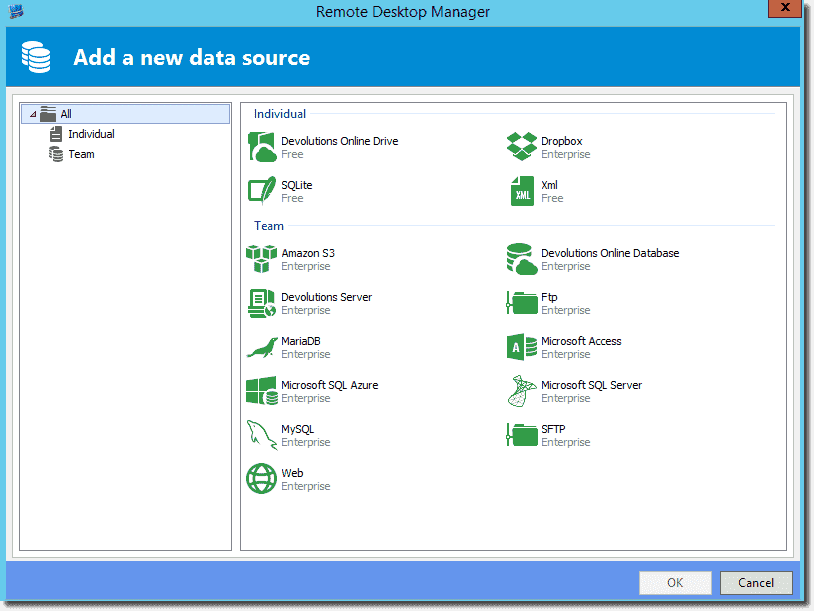Select the SFTP folder icon
814x611 pixels.
[x=522, y=435]
